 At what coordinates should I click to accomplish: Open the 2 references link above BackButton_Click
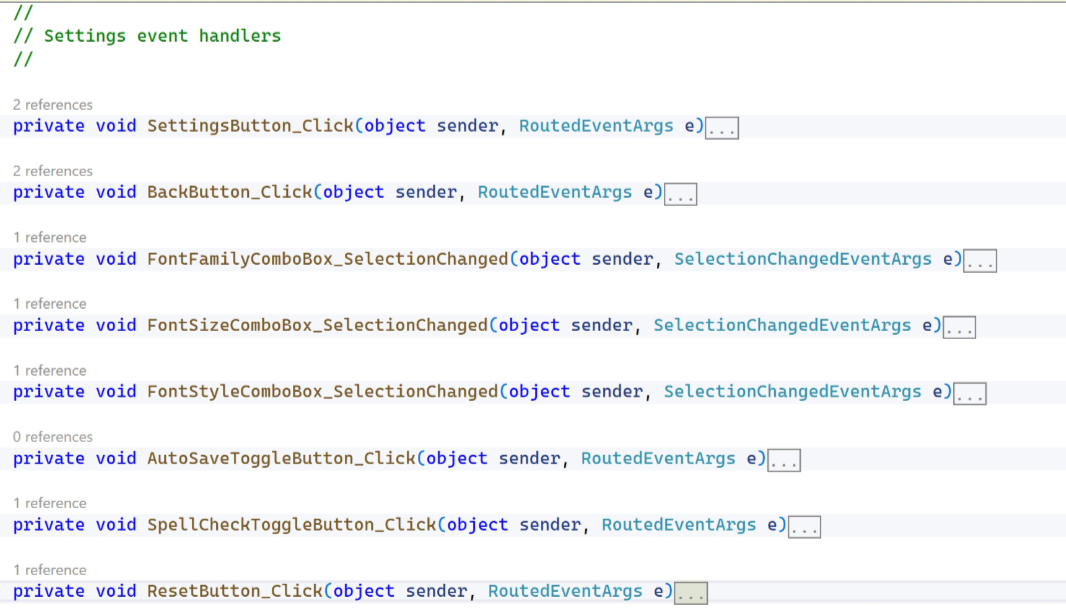tap(52, 171)
